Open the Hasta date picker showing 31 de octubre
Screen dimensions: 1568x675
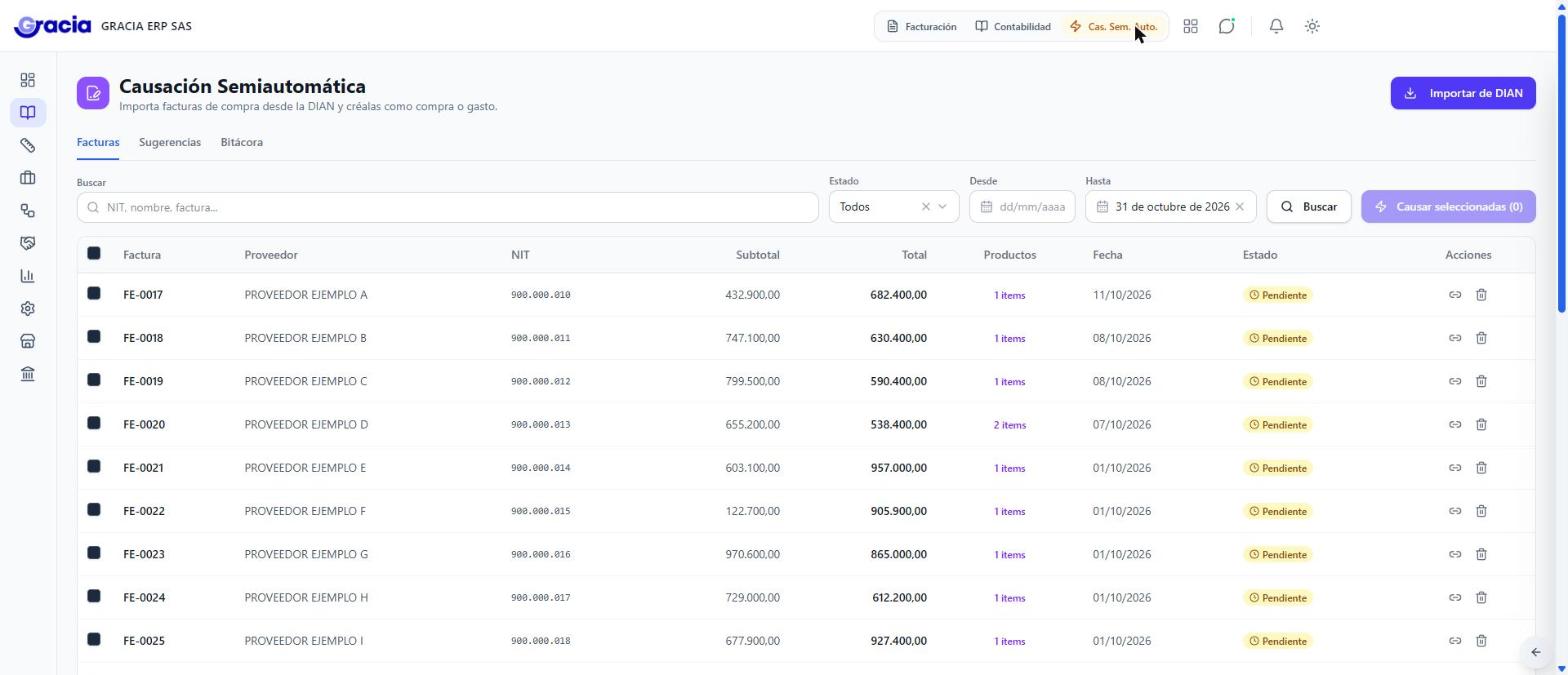[1170, 207]
